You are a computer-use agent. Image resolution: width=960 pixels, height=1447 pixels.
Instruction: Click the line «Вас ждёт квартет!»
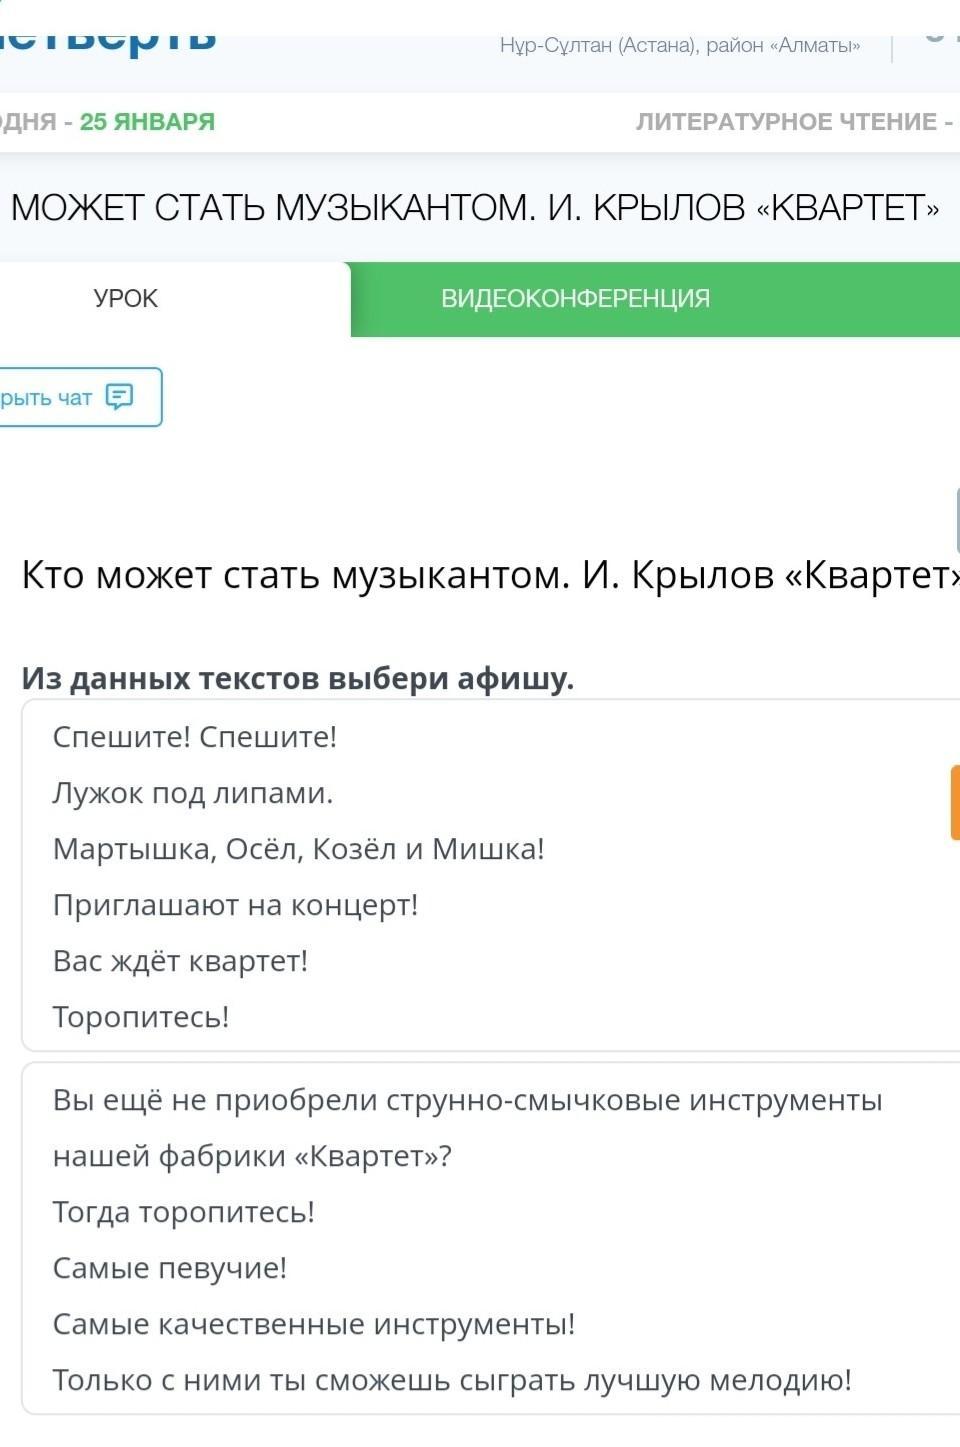(180, 961)
